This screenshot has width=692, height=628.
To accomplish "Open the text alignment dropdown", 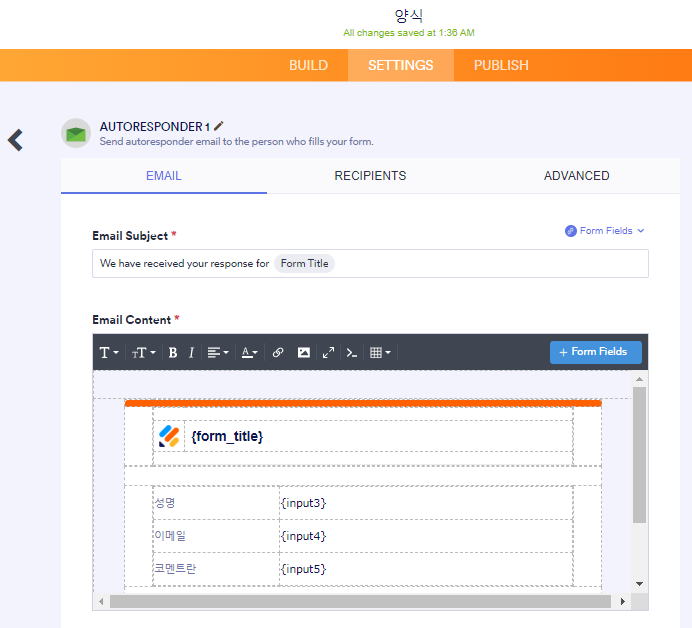I will coord(218,353).
